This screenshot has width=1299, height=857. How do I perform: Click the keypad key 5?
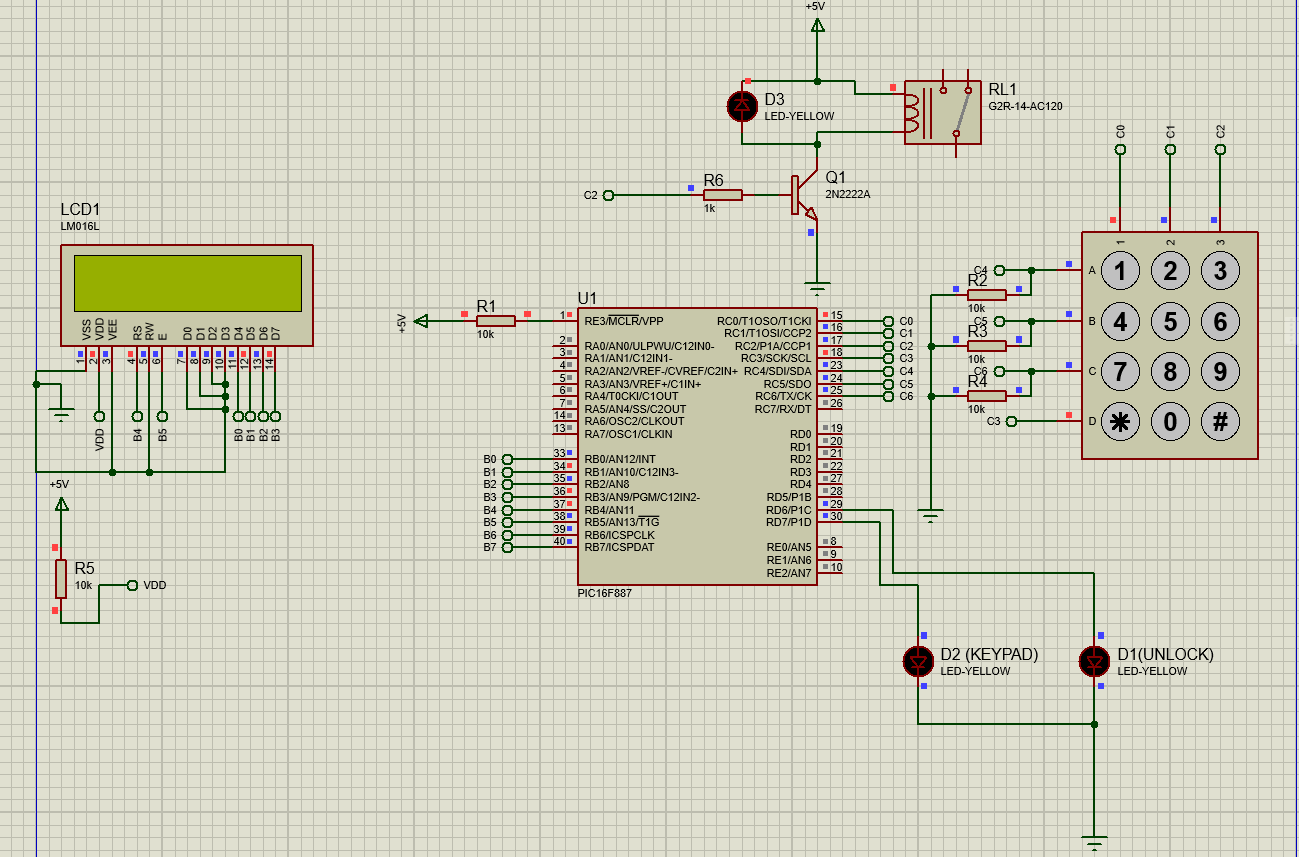pyautogui.click(x=1170, y=321)
